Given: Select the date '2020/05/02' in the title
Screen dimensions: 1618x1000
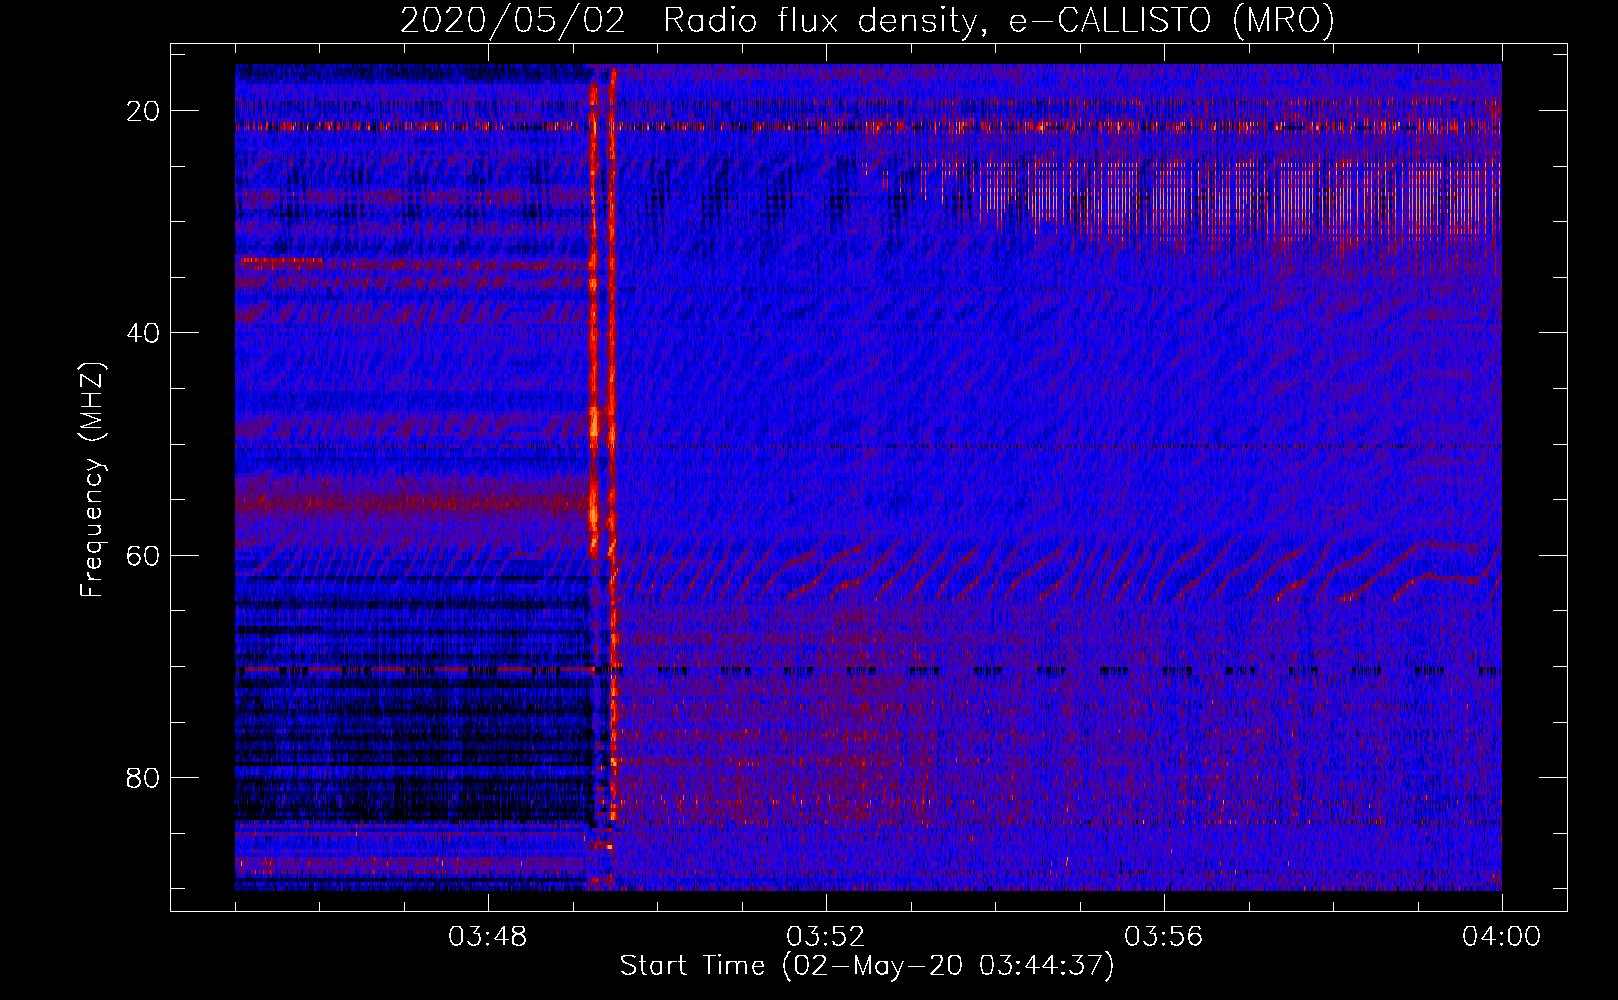Looking at the screenshot, I should [x=512, y=20].
